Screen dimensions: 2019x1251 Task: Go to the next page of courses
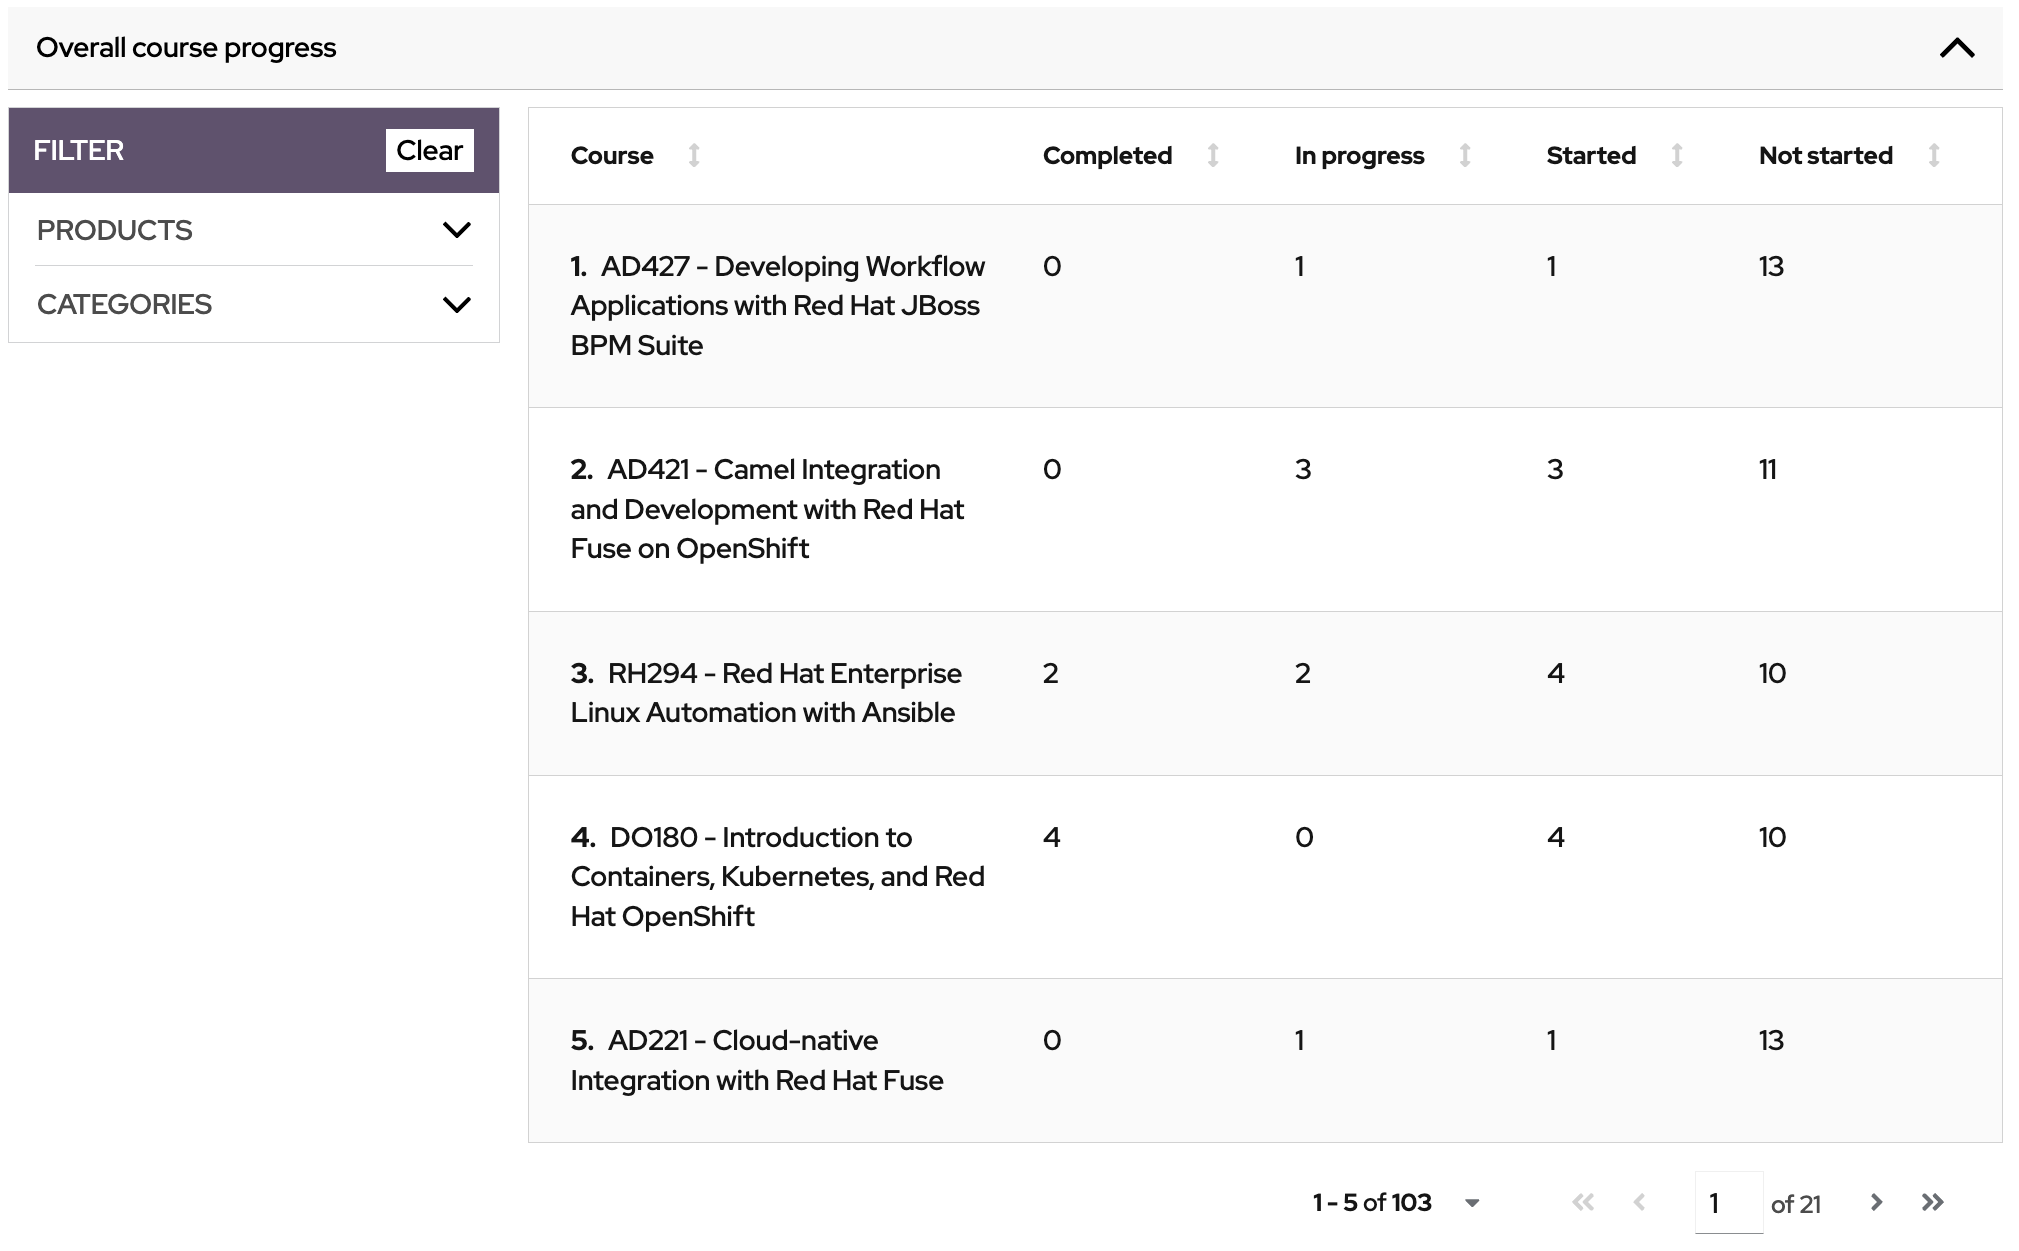tap(1876, 1202)
